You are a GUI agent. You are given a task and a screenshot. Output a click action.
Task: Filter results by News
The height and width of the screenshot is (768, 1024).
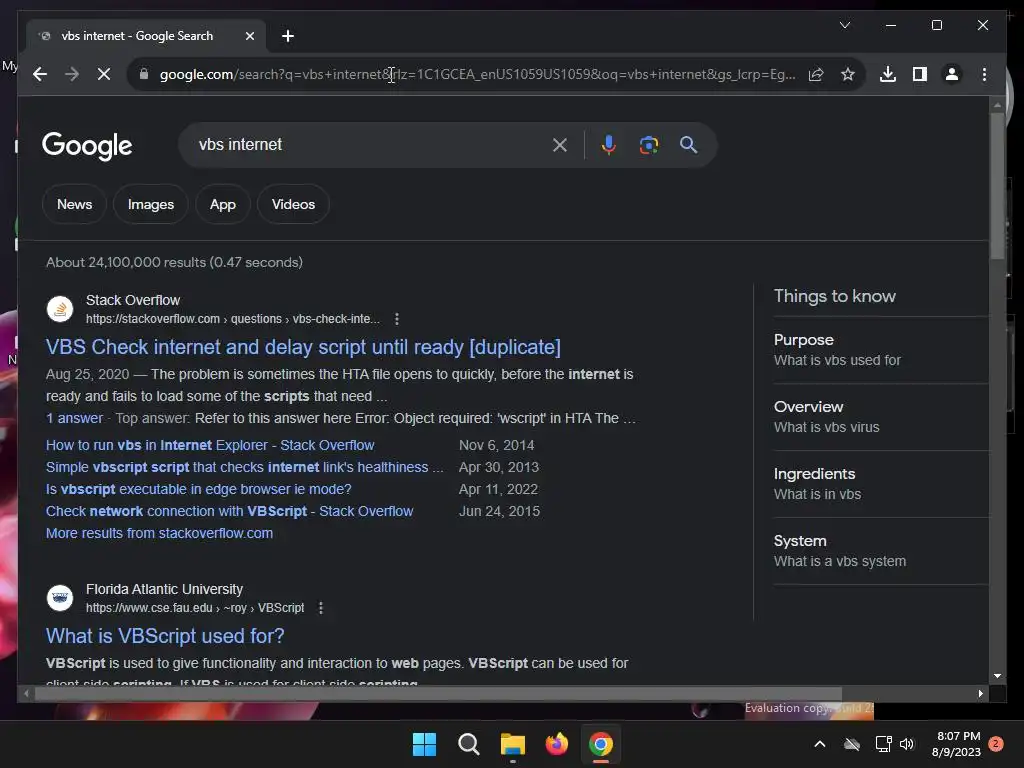[x=74, y=204]
